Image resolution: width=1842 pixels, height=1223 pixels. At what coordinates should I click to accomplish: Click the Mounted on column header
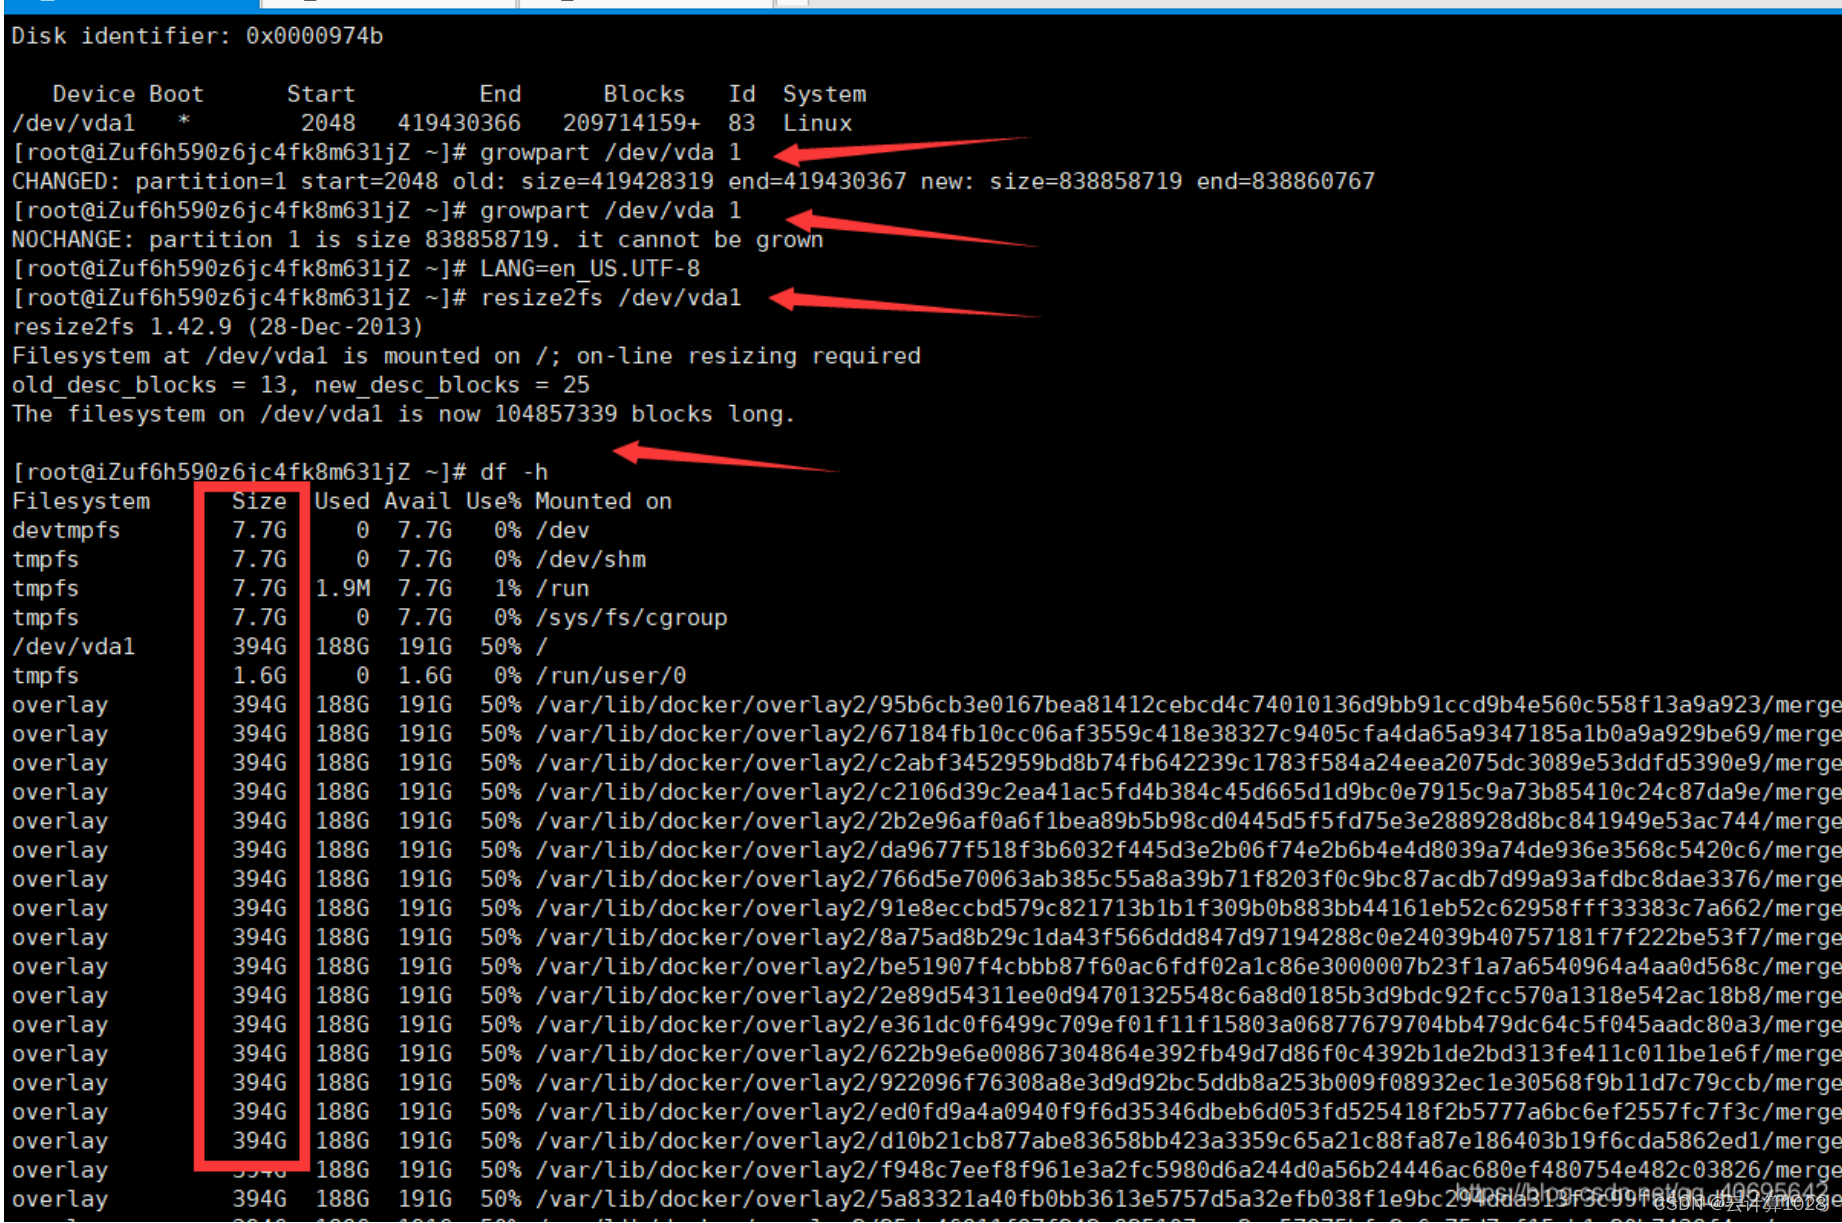tap(601, 501)
